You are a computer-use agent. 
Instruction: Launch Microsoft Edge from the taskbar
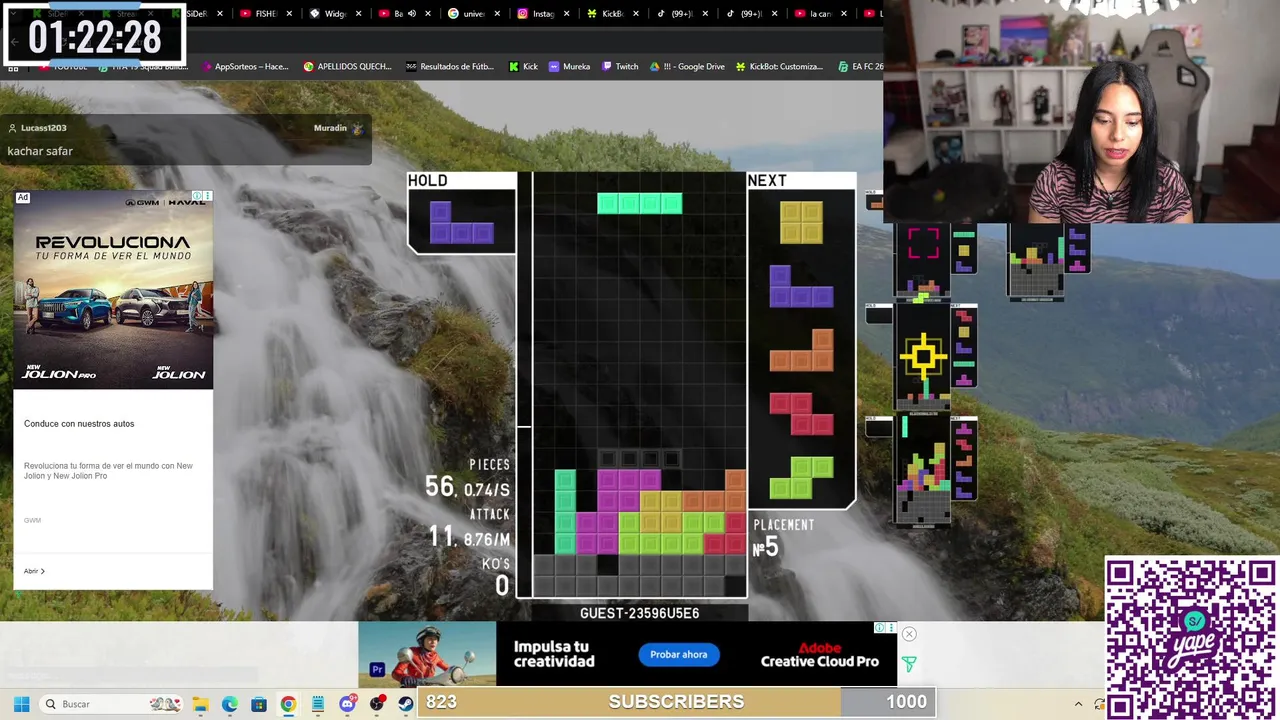229,704
